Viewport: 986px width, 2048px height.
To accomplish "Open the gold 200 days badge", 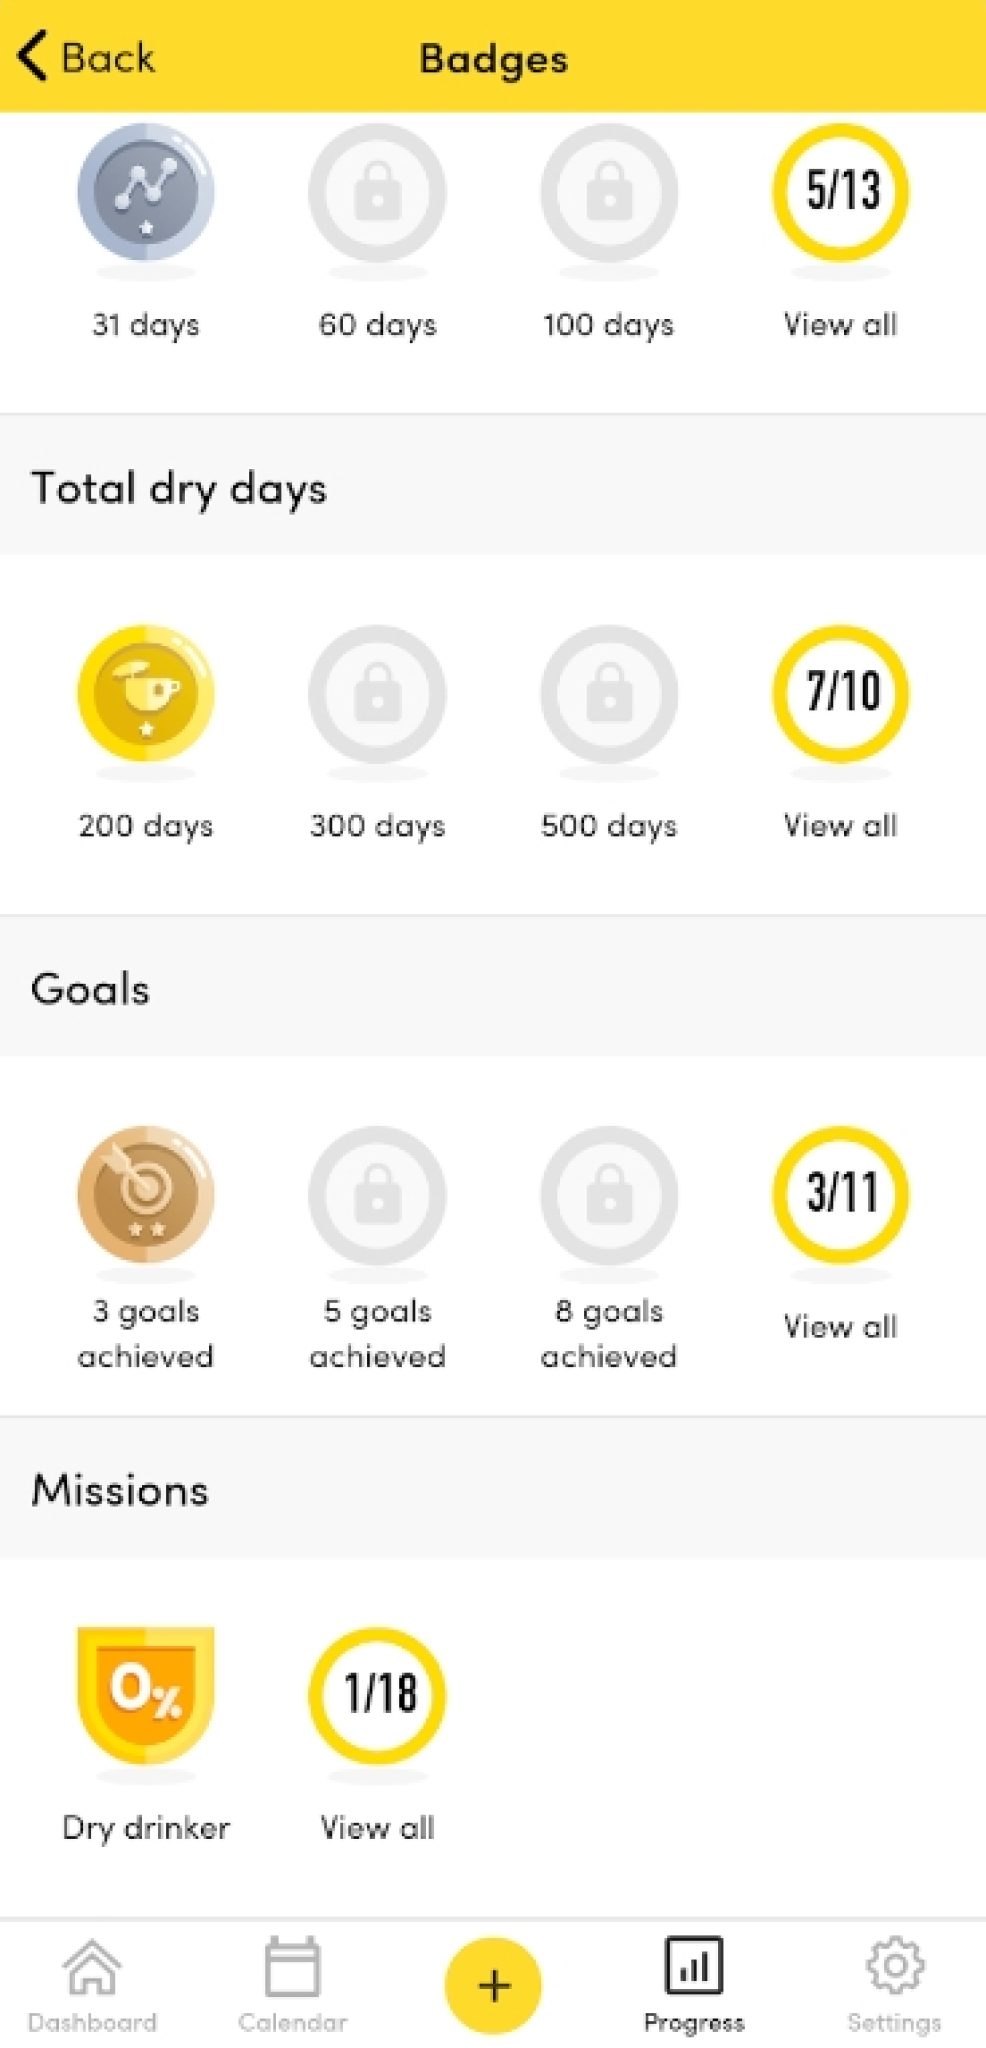I will coord(146,693).
